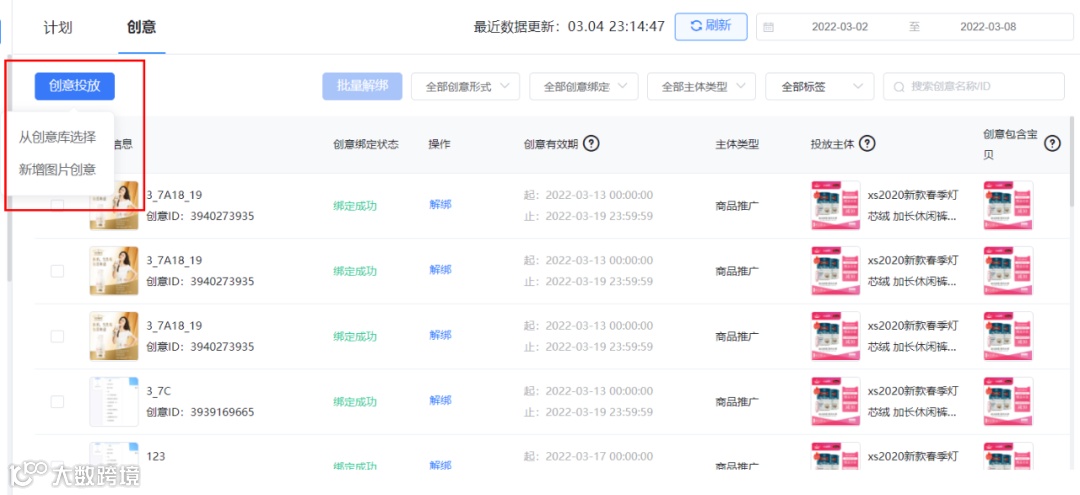
Task: Tick the checkbox for the 3_7C row
Action: click(57, 401)
